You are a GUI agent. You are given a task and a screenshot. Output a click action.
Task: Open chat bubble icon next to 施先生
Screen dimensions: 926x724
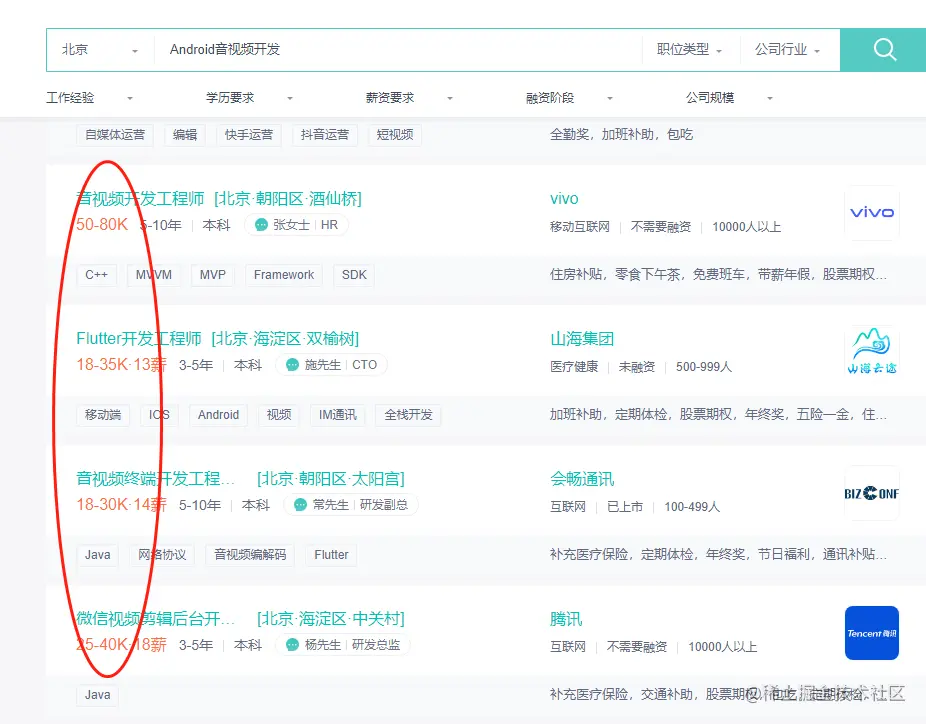pyautogui.click(x=292, y=365)
